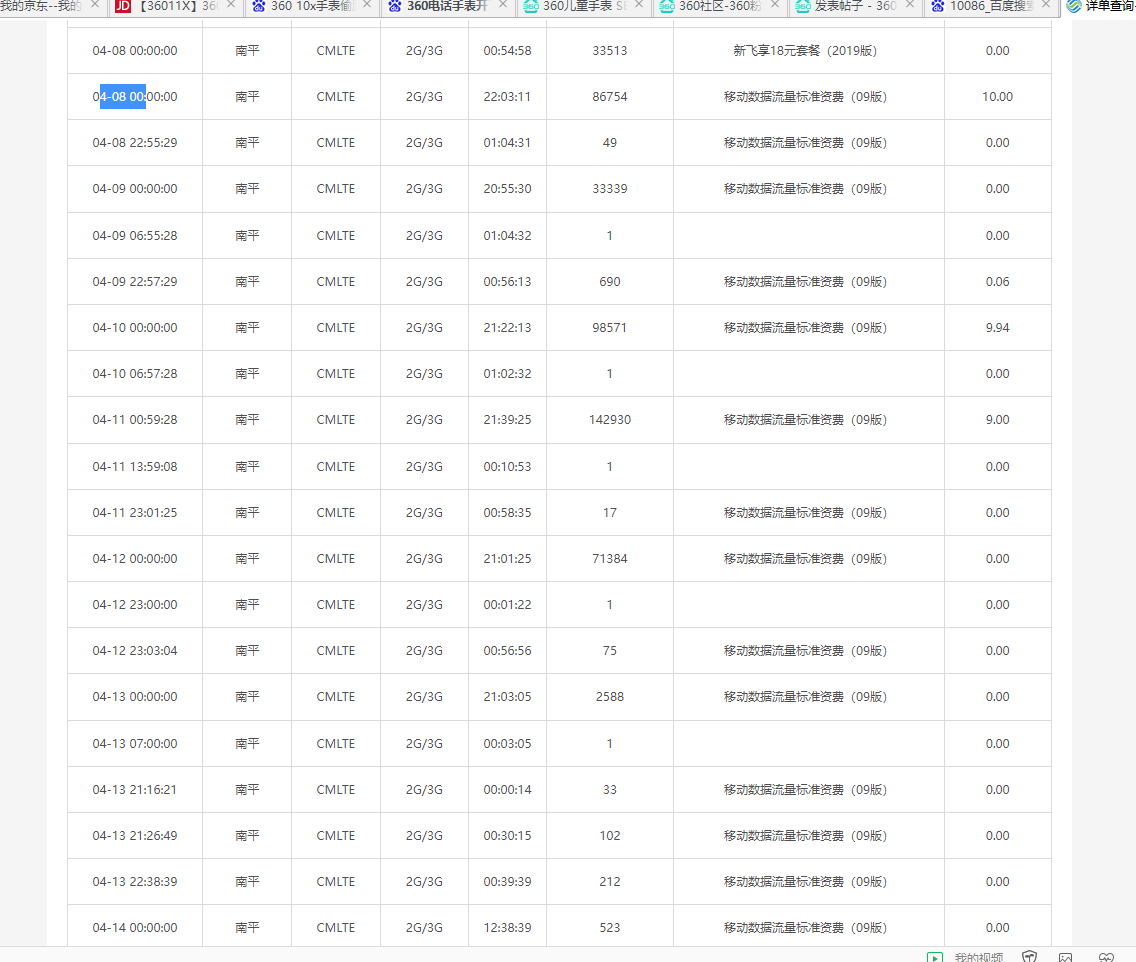The width and height of the screenshot is (1136, 962).
Task: Click the 690 usage value
Action: point(610,281)
